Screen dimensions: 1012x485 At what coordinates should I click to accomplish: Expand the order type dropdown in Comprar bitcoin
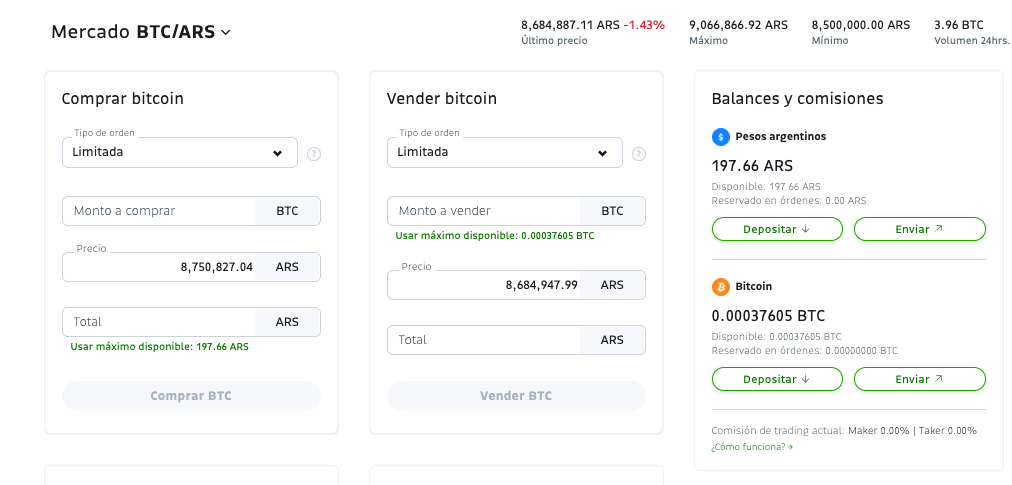pyautogui.click(x=180, y=153)
